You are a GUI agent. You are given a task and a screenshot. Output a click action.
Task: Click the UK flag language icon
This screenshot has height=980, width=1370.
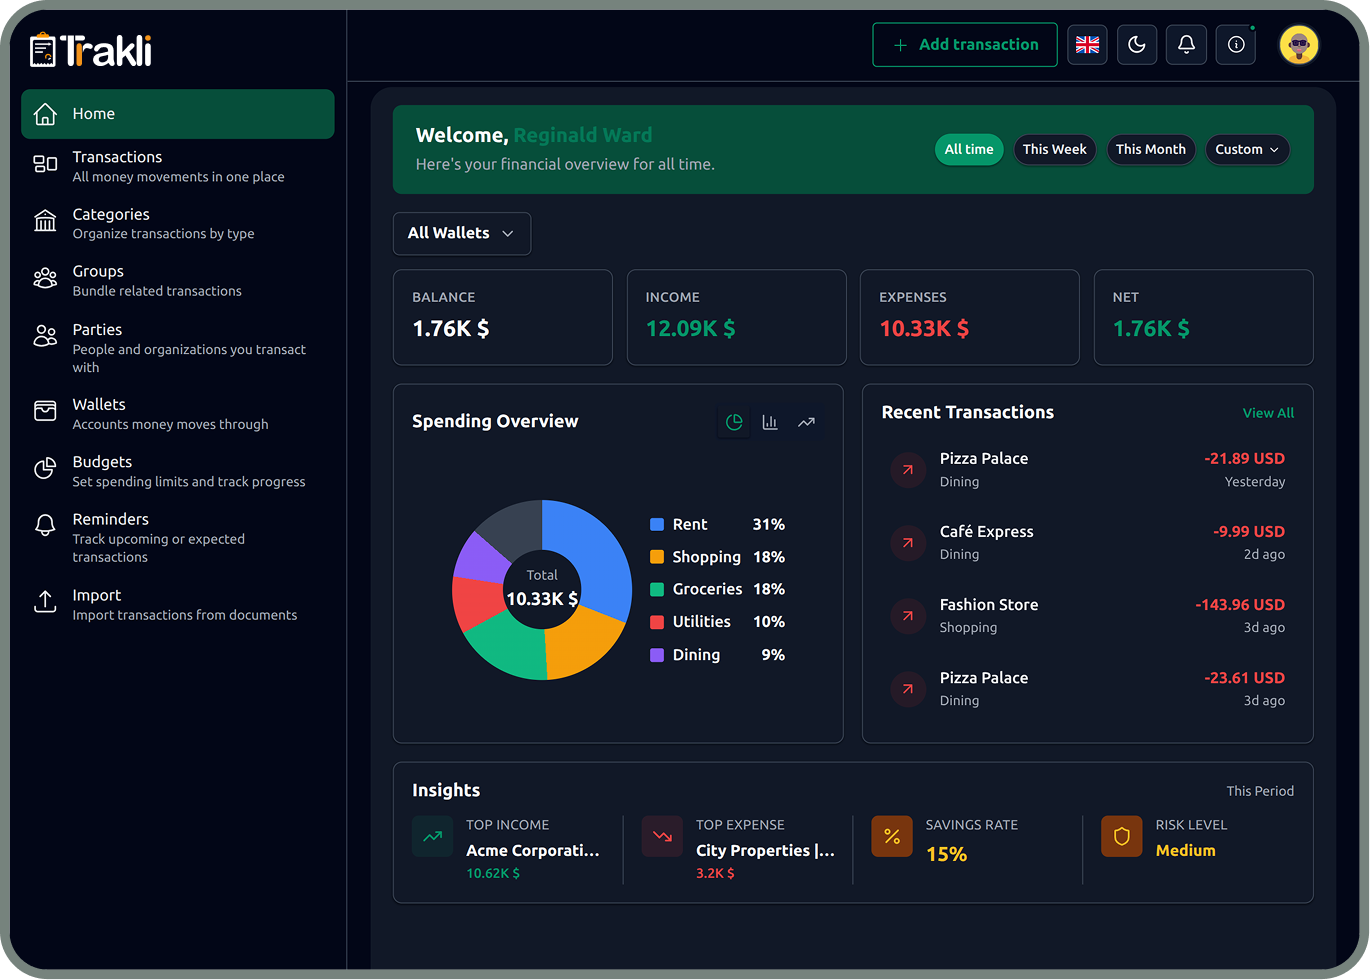(x=1087, y=45)
